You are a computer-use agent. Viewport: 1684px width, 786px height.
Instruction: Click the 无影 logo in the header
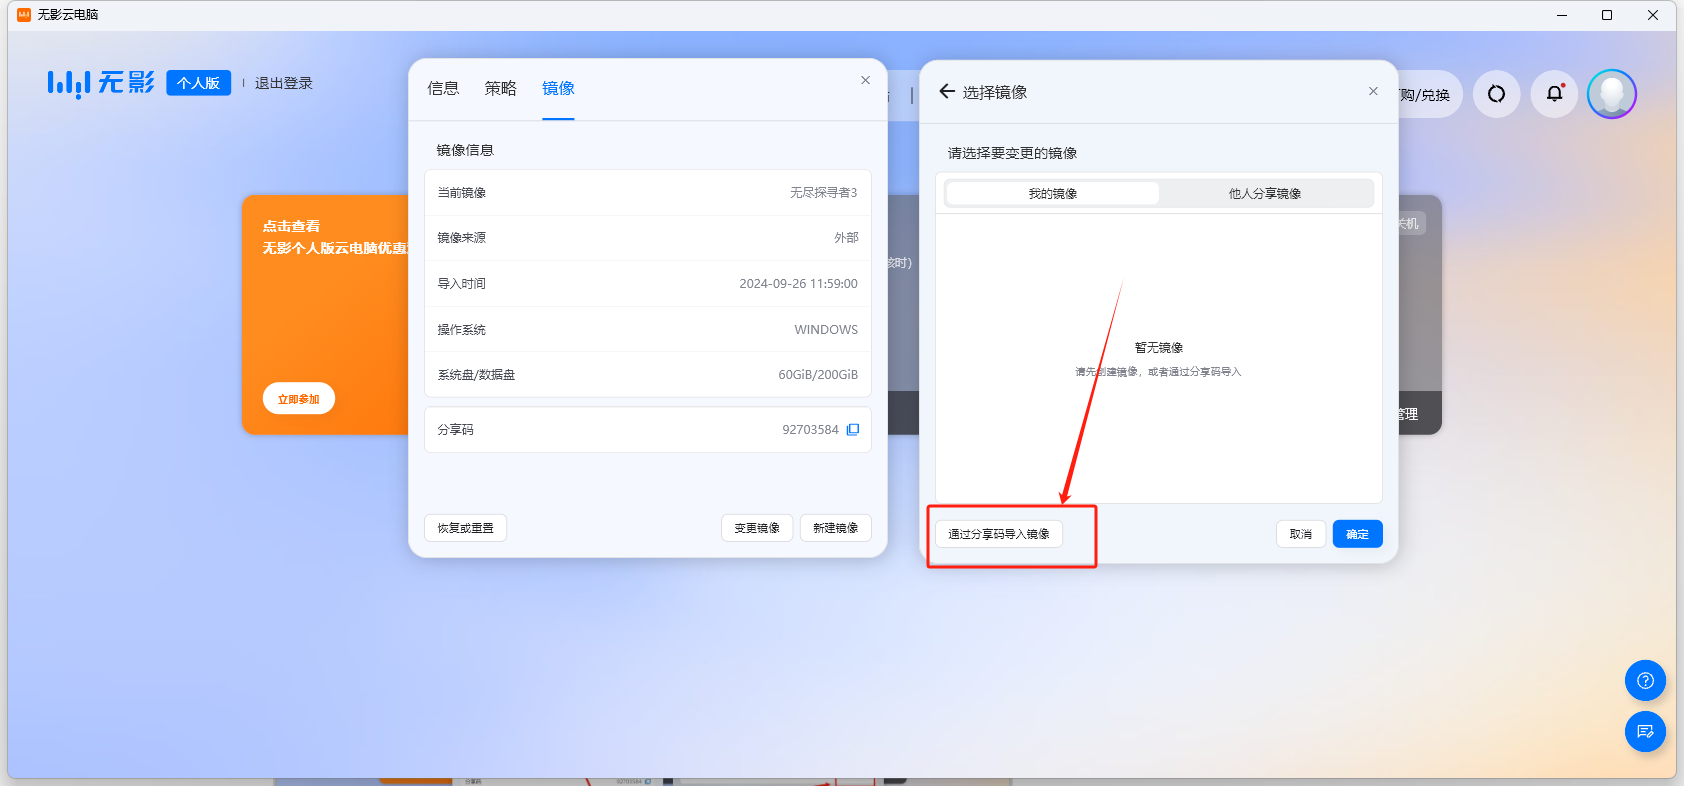coord(101,83)
